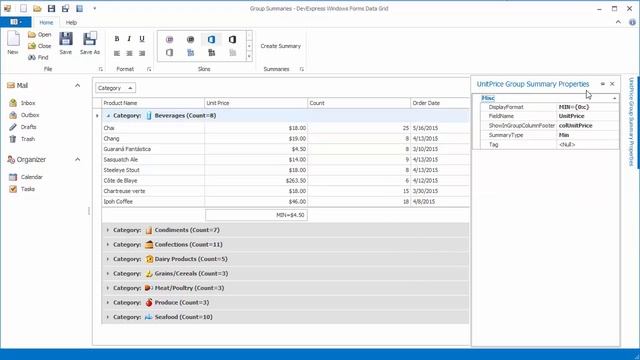Sort by Order Date column header
The width and height of the screenshot is (640, 360).
tap(440, 103)
